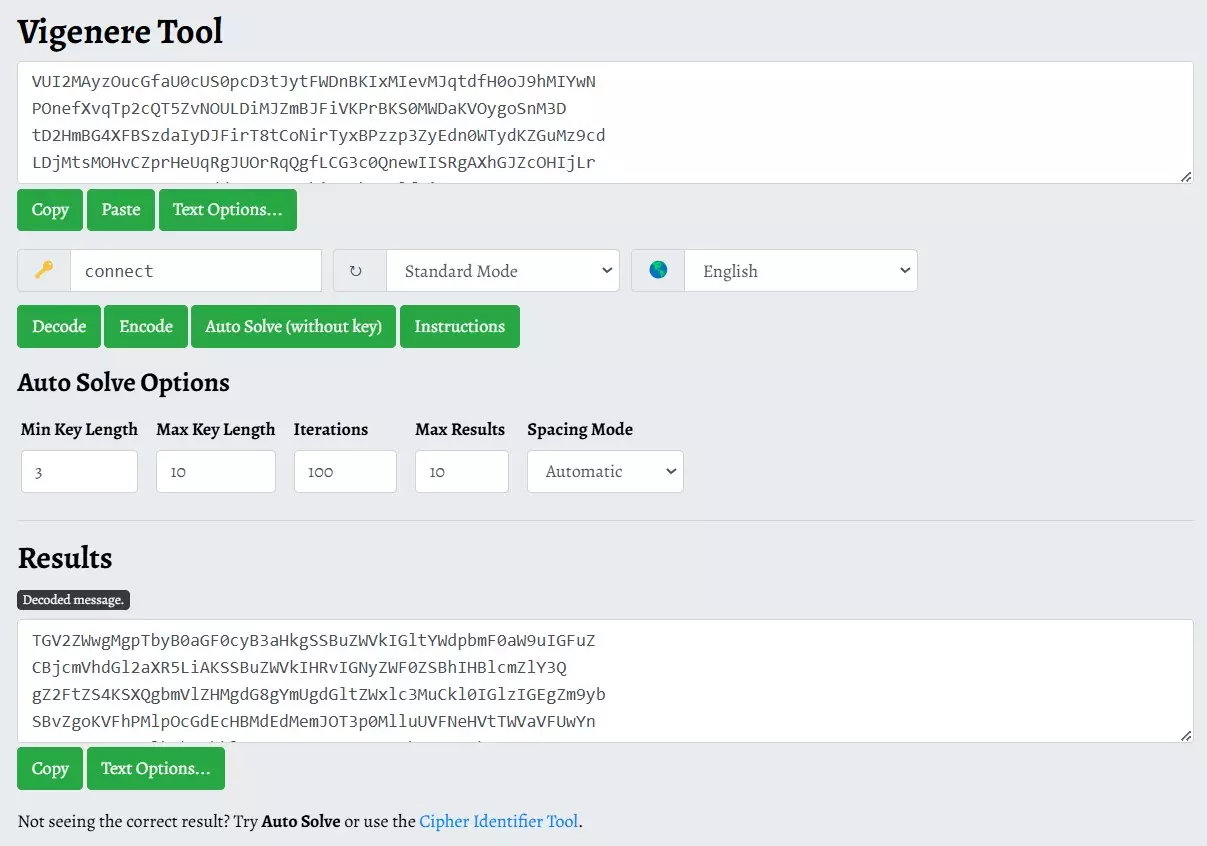Expand the Spacing Mode Automatic dropdown
The width and height of the screenshot is (1207, 846).
(x=605, y=471)
